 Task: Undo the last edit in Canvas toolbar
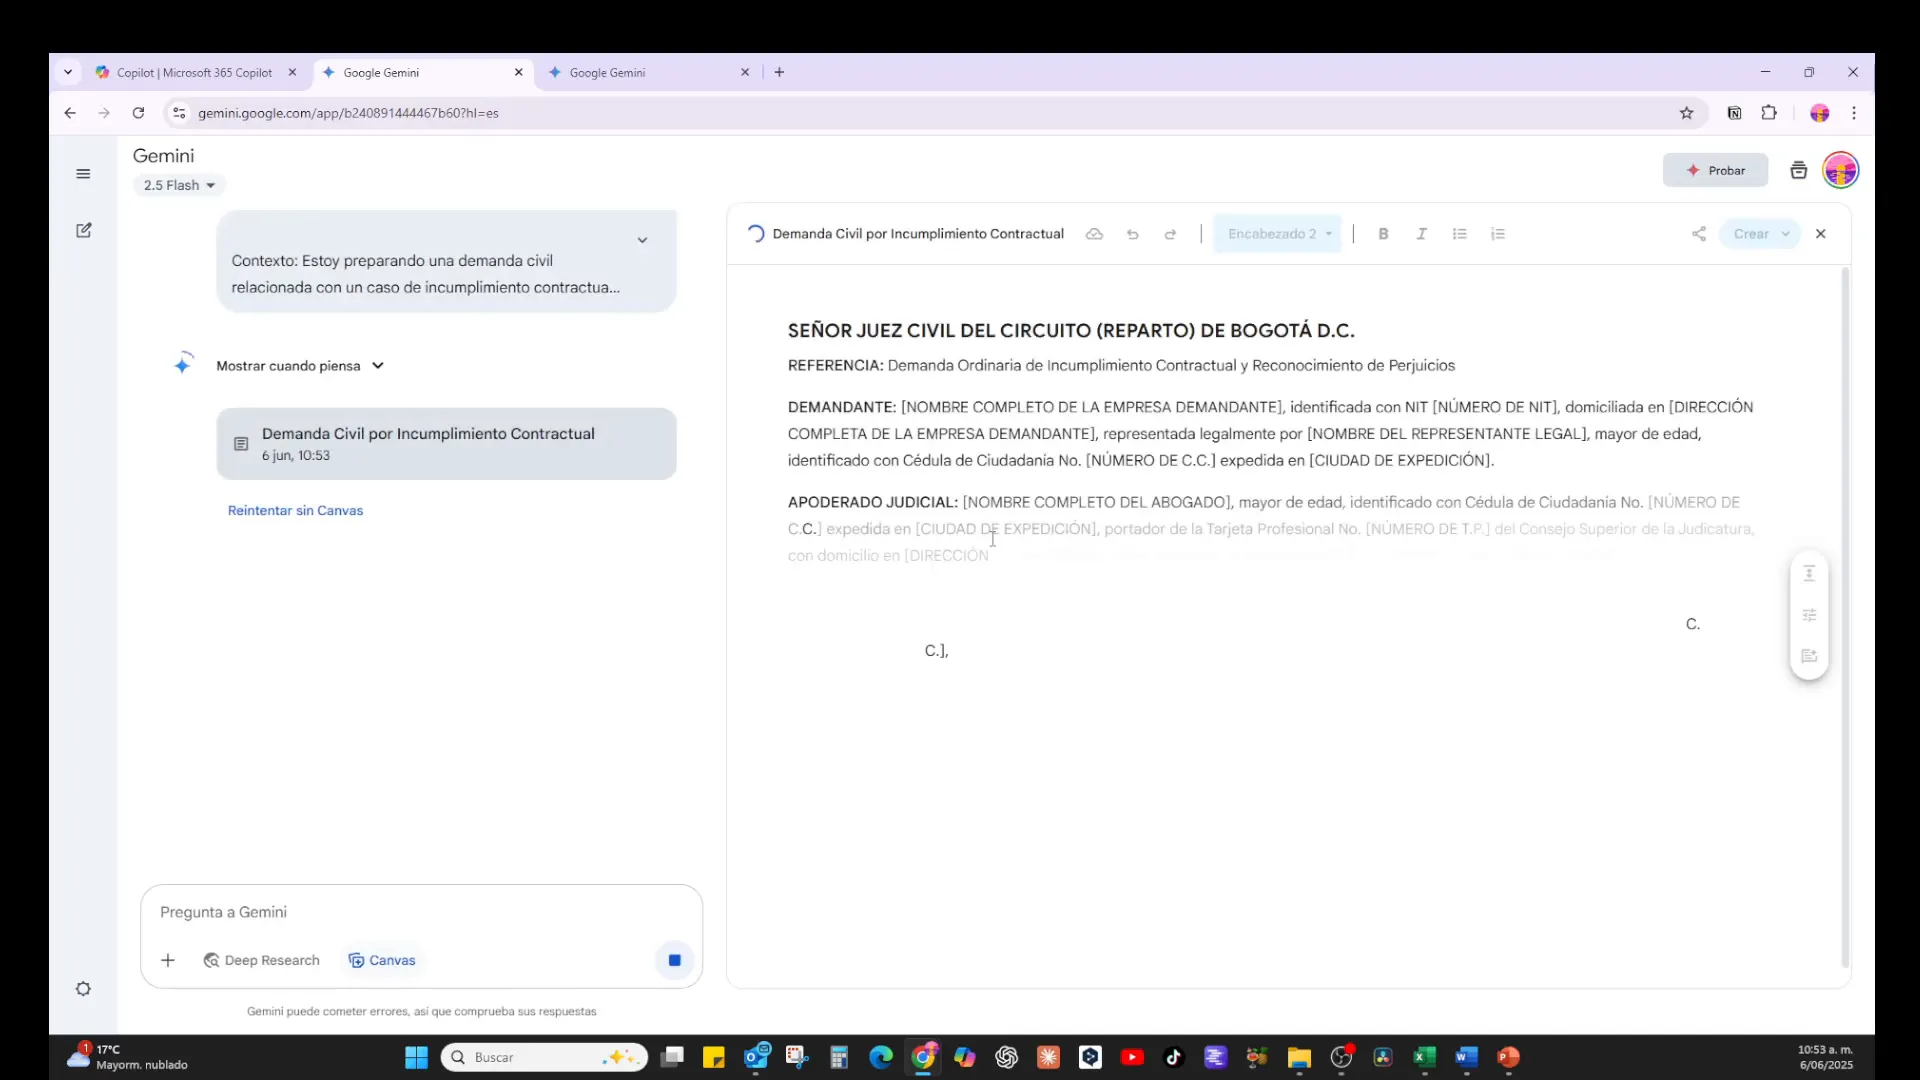point(1132,233)
